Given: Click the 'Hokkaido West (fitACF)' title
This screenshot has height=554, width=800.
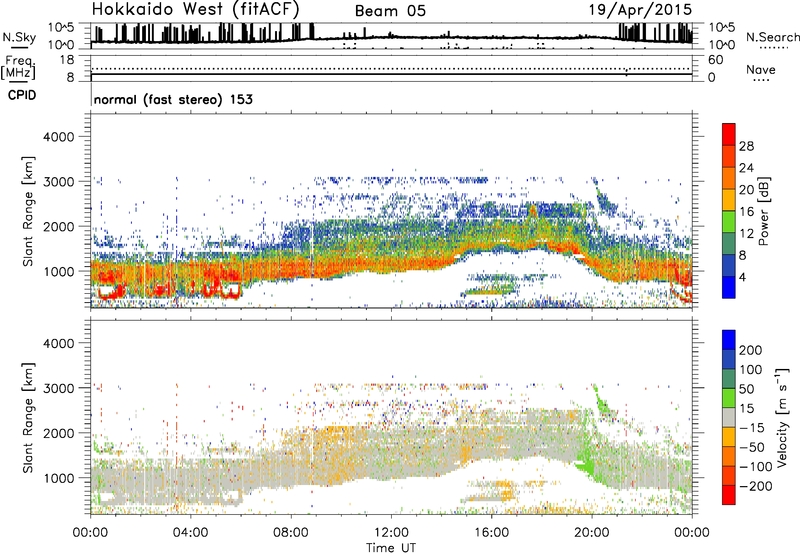Looking at the screenshot, I should (195, 10).
